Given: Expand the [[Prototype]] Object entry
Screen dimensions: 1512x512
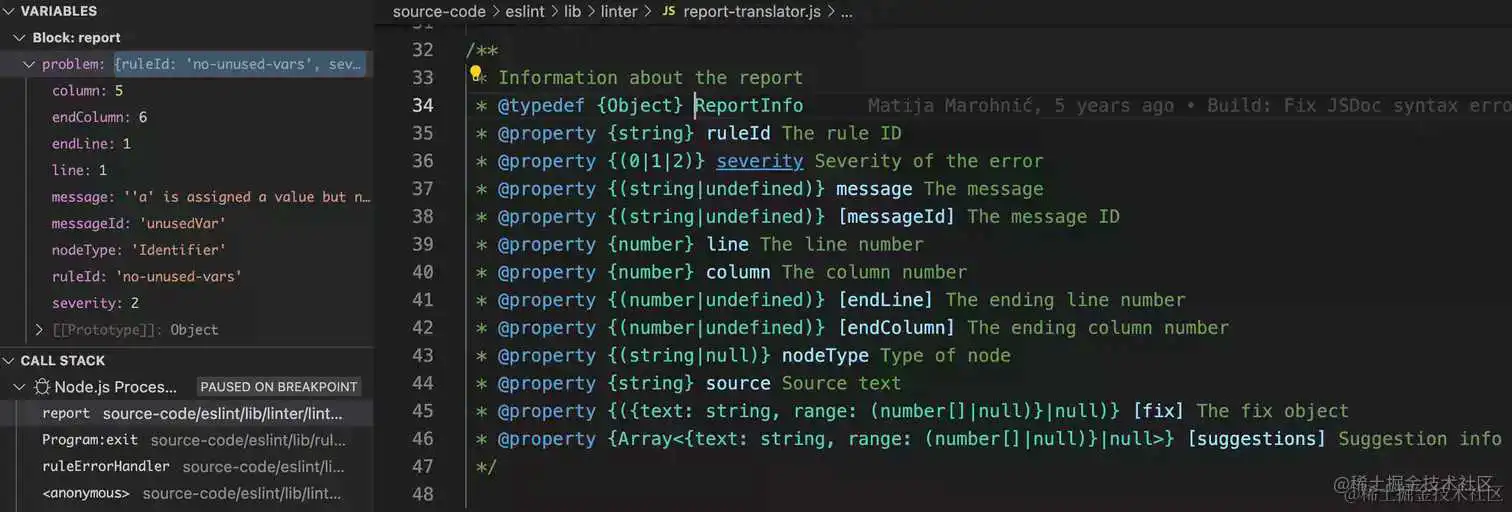Looking at the screenshot, I should click(x=39, y=329).
